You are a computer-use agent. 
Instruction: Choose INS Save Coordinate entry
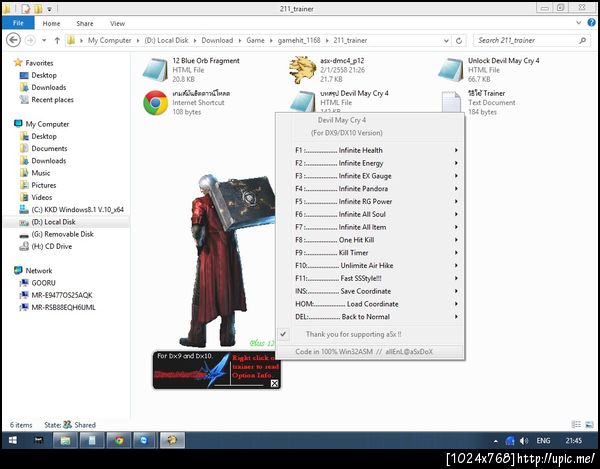[370, 291]
